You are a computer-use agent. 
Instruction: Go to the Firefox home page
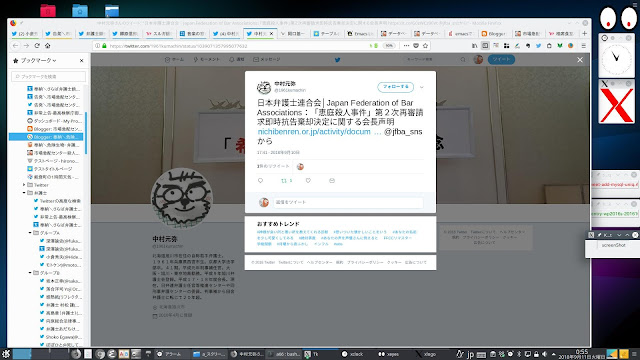click(x=48, y=46)
